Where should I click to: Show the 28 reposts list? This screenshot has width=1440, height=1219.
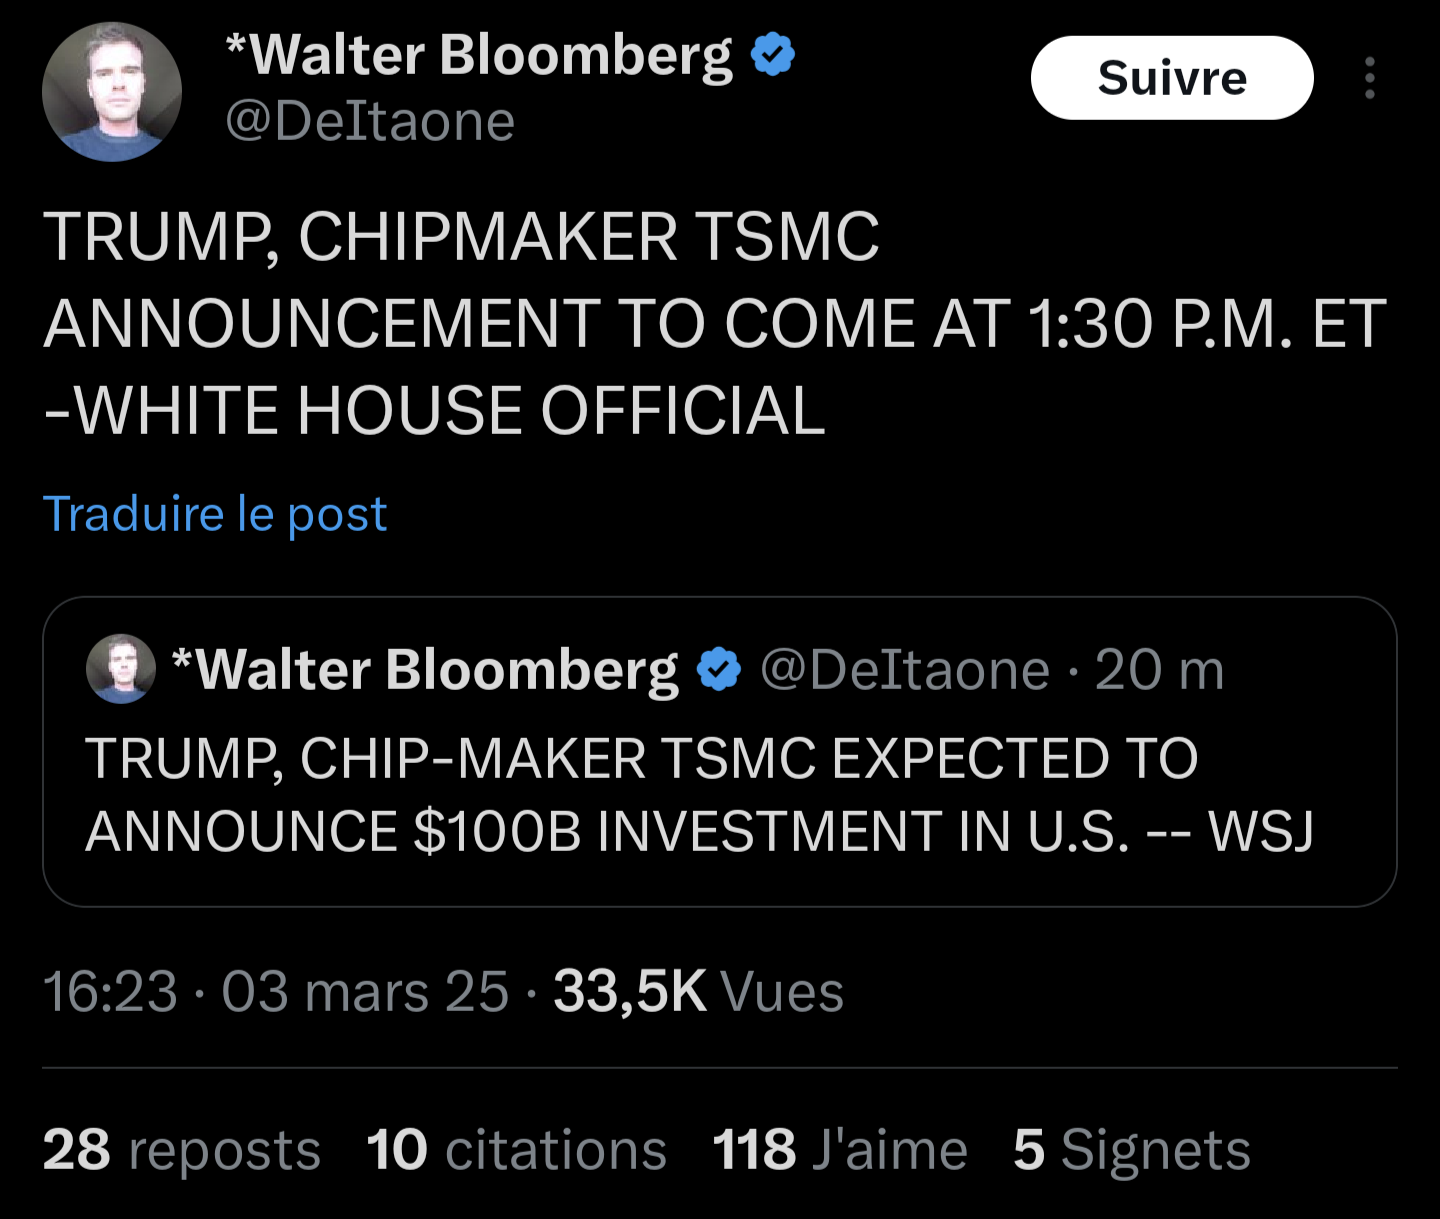tap(181, 1149)
